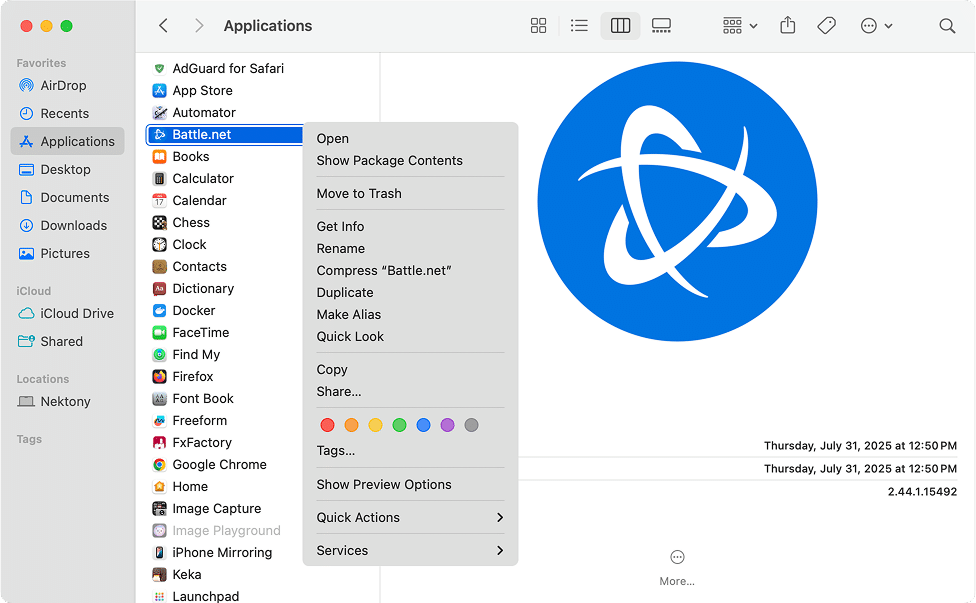Screen dimensions: 976x603
Task: Click the Battle.net preview logo
Action: (677, 201)
